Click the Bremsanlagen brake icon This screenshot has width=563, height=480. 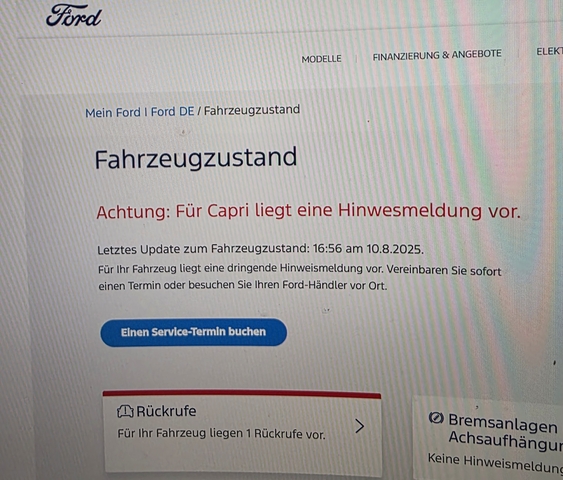[436, 418]
